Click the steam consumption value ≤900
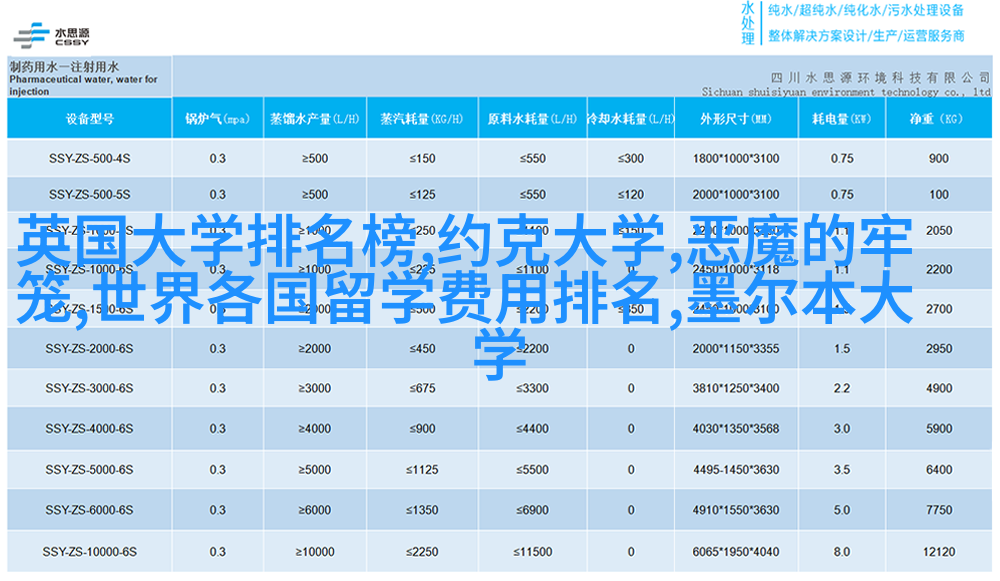Screen dimensions: 1000x581 (422, 429)
